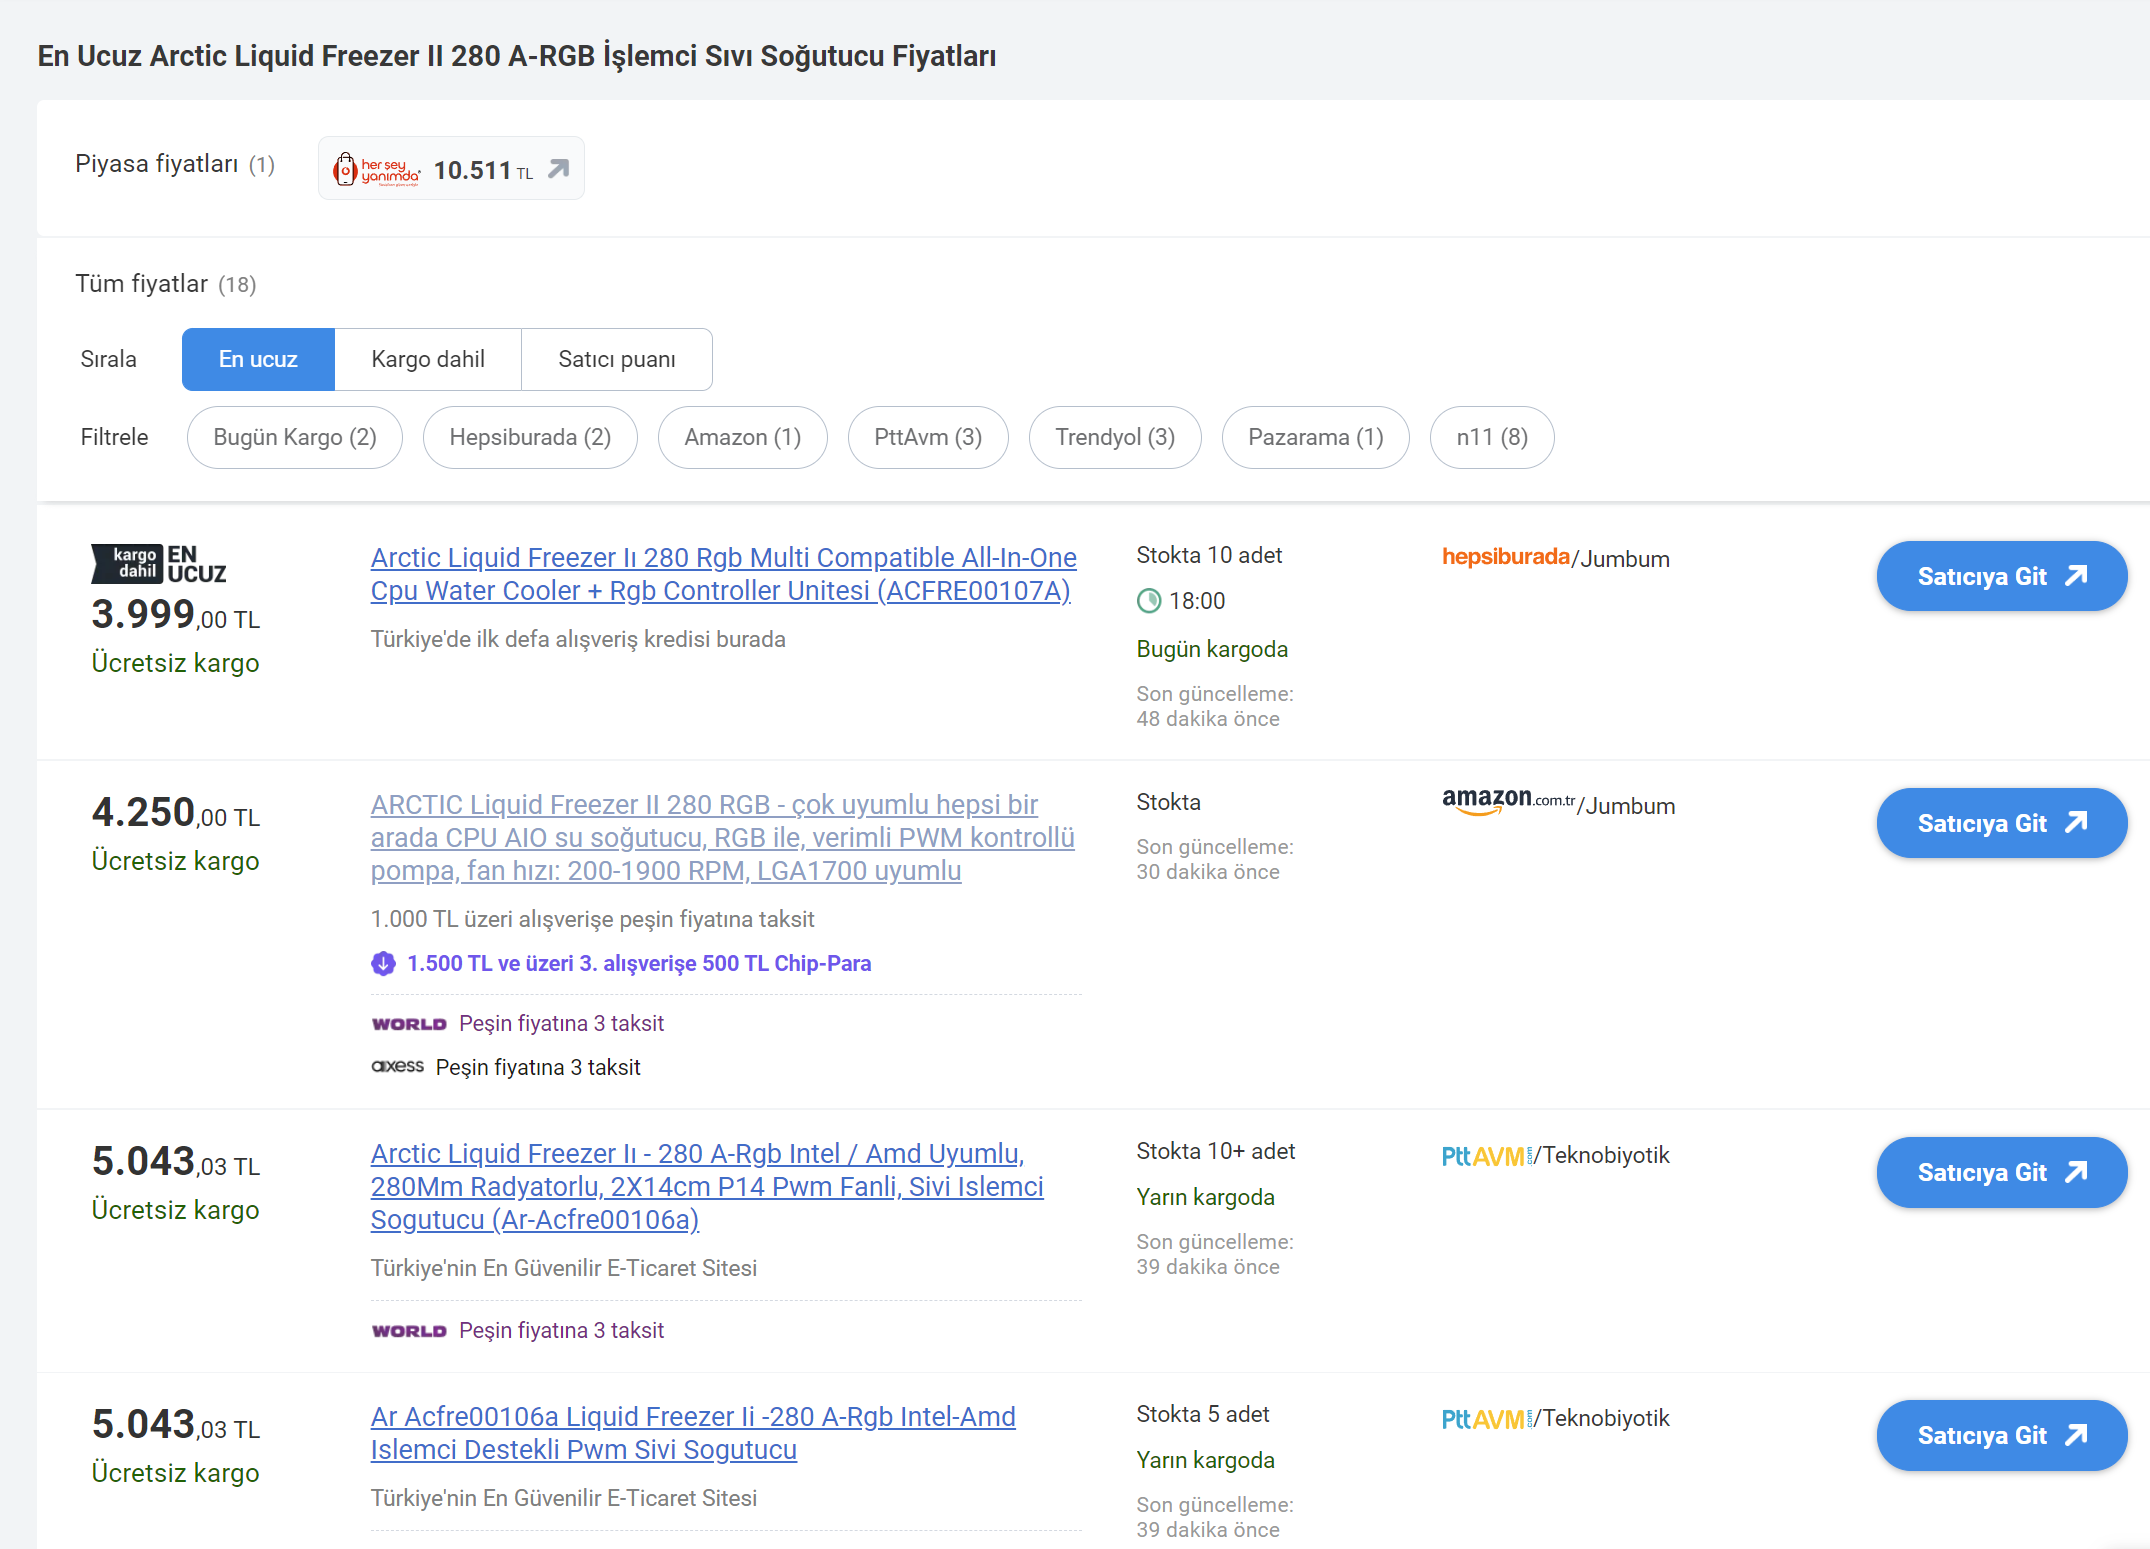
Task: Click 1.000 TL üzeri alışverişe peşin fiyatına taksit
Action: pos(592,919)
